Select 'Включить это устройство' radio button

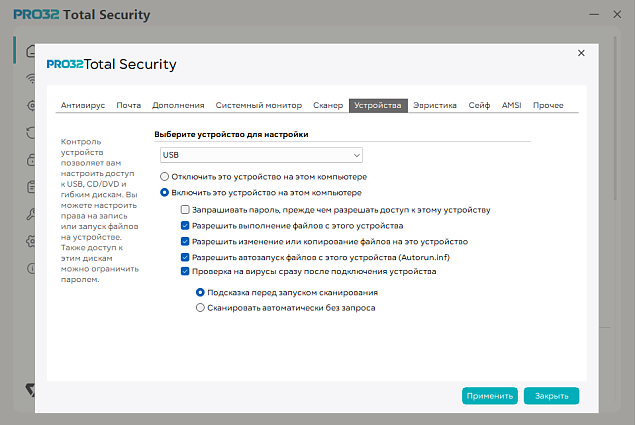(164, 192)
